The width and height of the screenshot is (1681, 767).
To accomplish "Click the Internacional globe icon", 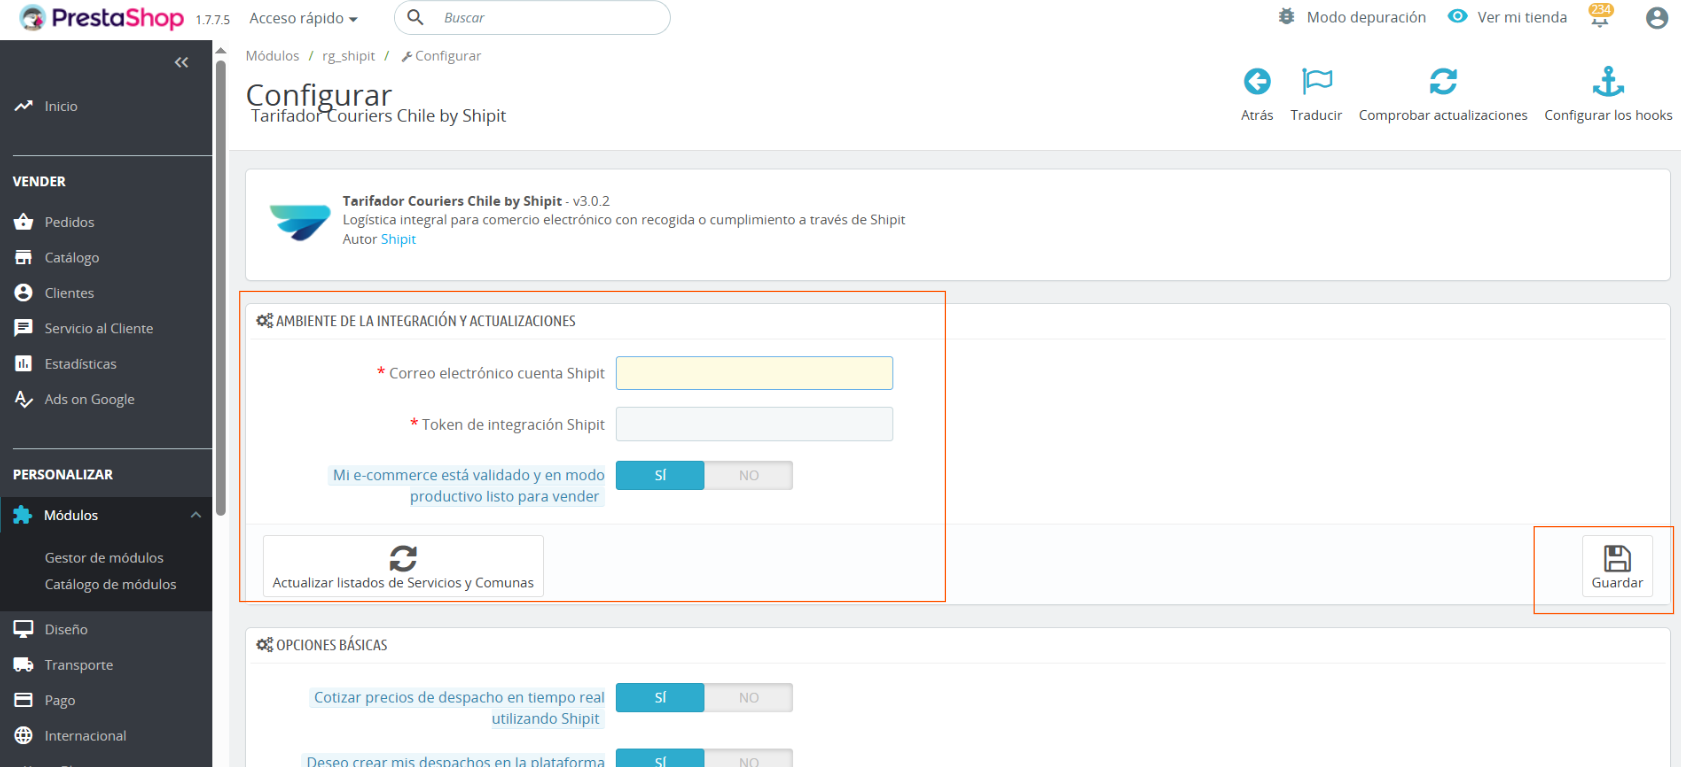I will click(23, 735).
